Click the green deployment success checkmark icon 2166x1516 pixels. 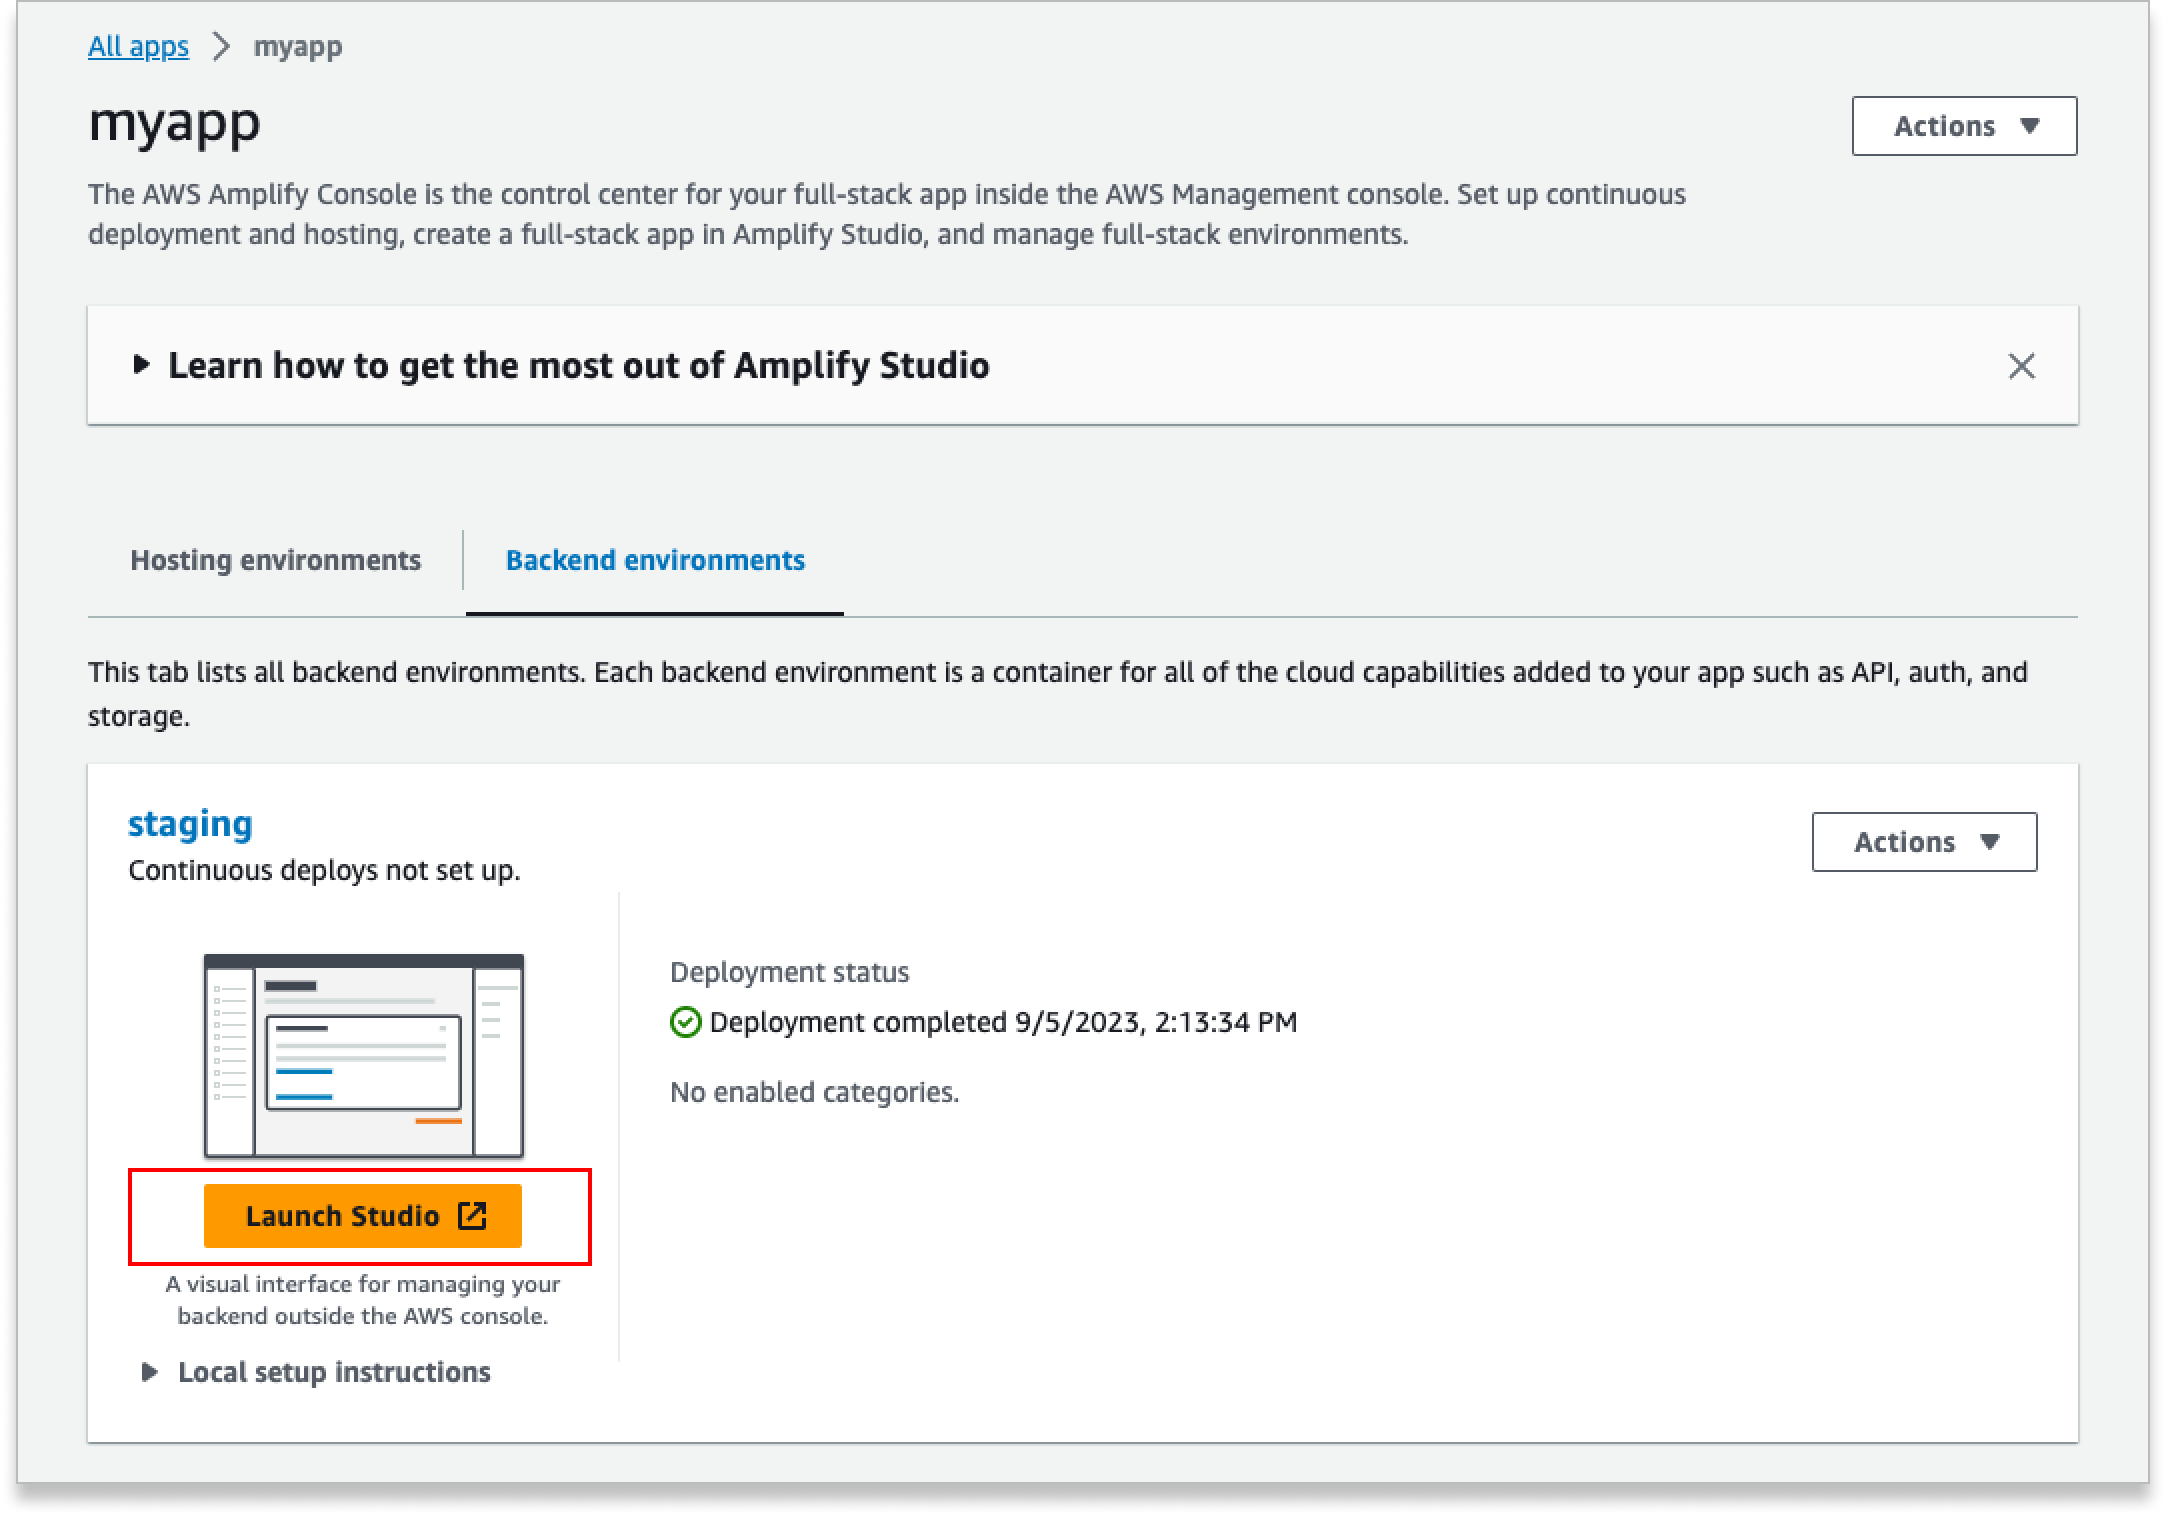[x=685, y=1022]
